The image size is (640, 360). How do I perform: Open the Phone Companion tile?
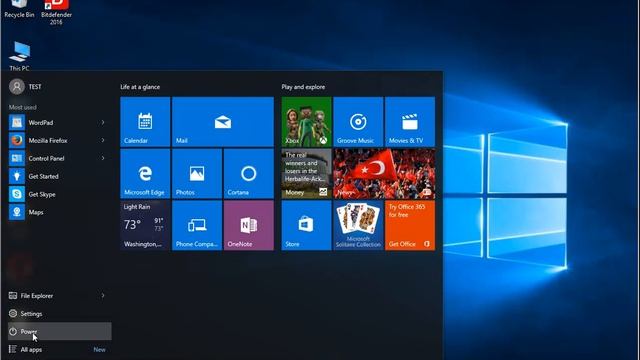coord(197,225)
